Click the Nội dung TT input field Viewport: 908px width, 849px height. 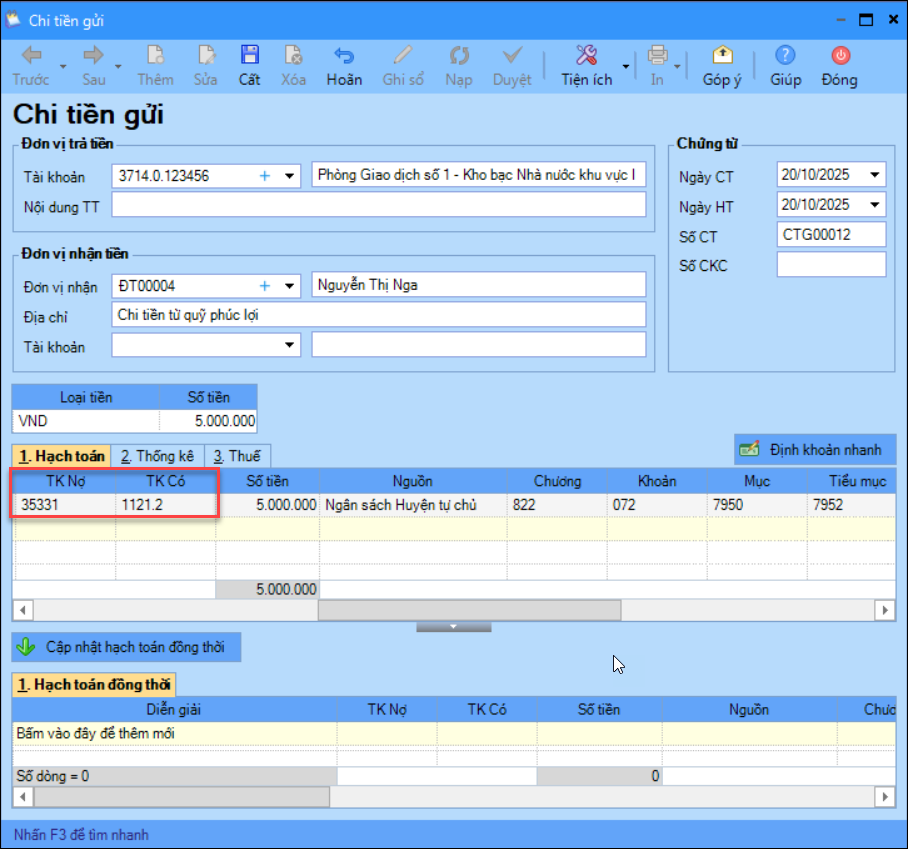point(378,205)
